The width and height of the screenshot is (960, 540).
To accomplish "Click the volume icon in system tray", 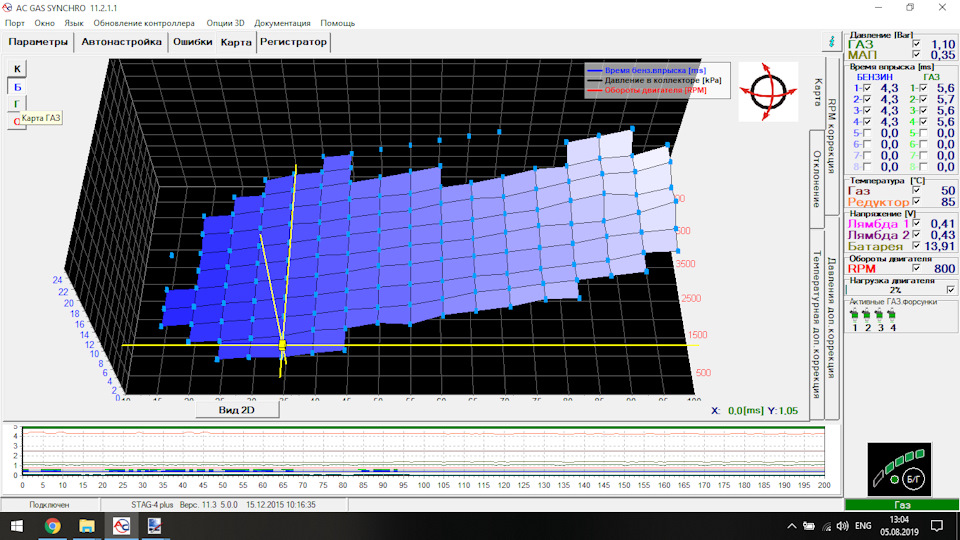I will coord(842,526).
